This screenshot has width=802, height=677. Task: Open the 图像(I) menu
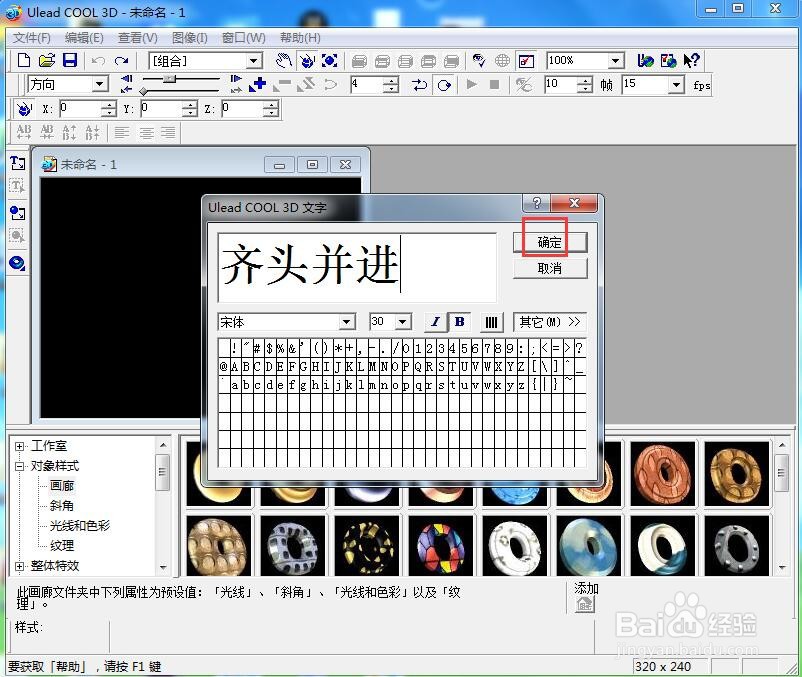point(190,38)
